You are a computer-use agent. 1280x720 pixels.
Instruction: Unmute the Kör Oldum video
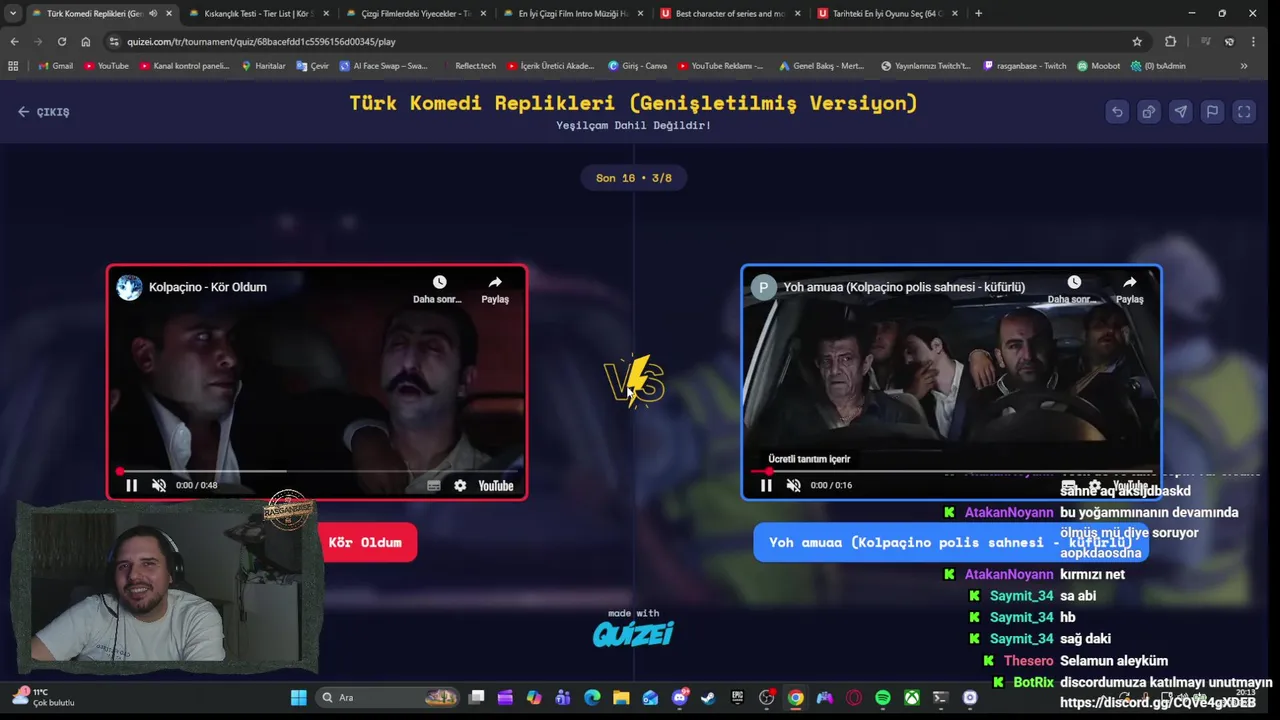159,485
